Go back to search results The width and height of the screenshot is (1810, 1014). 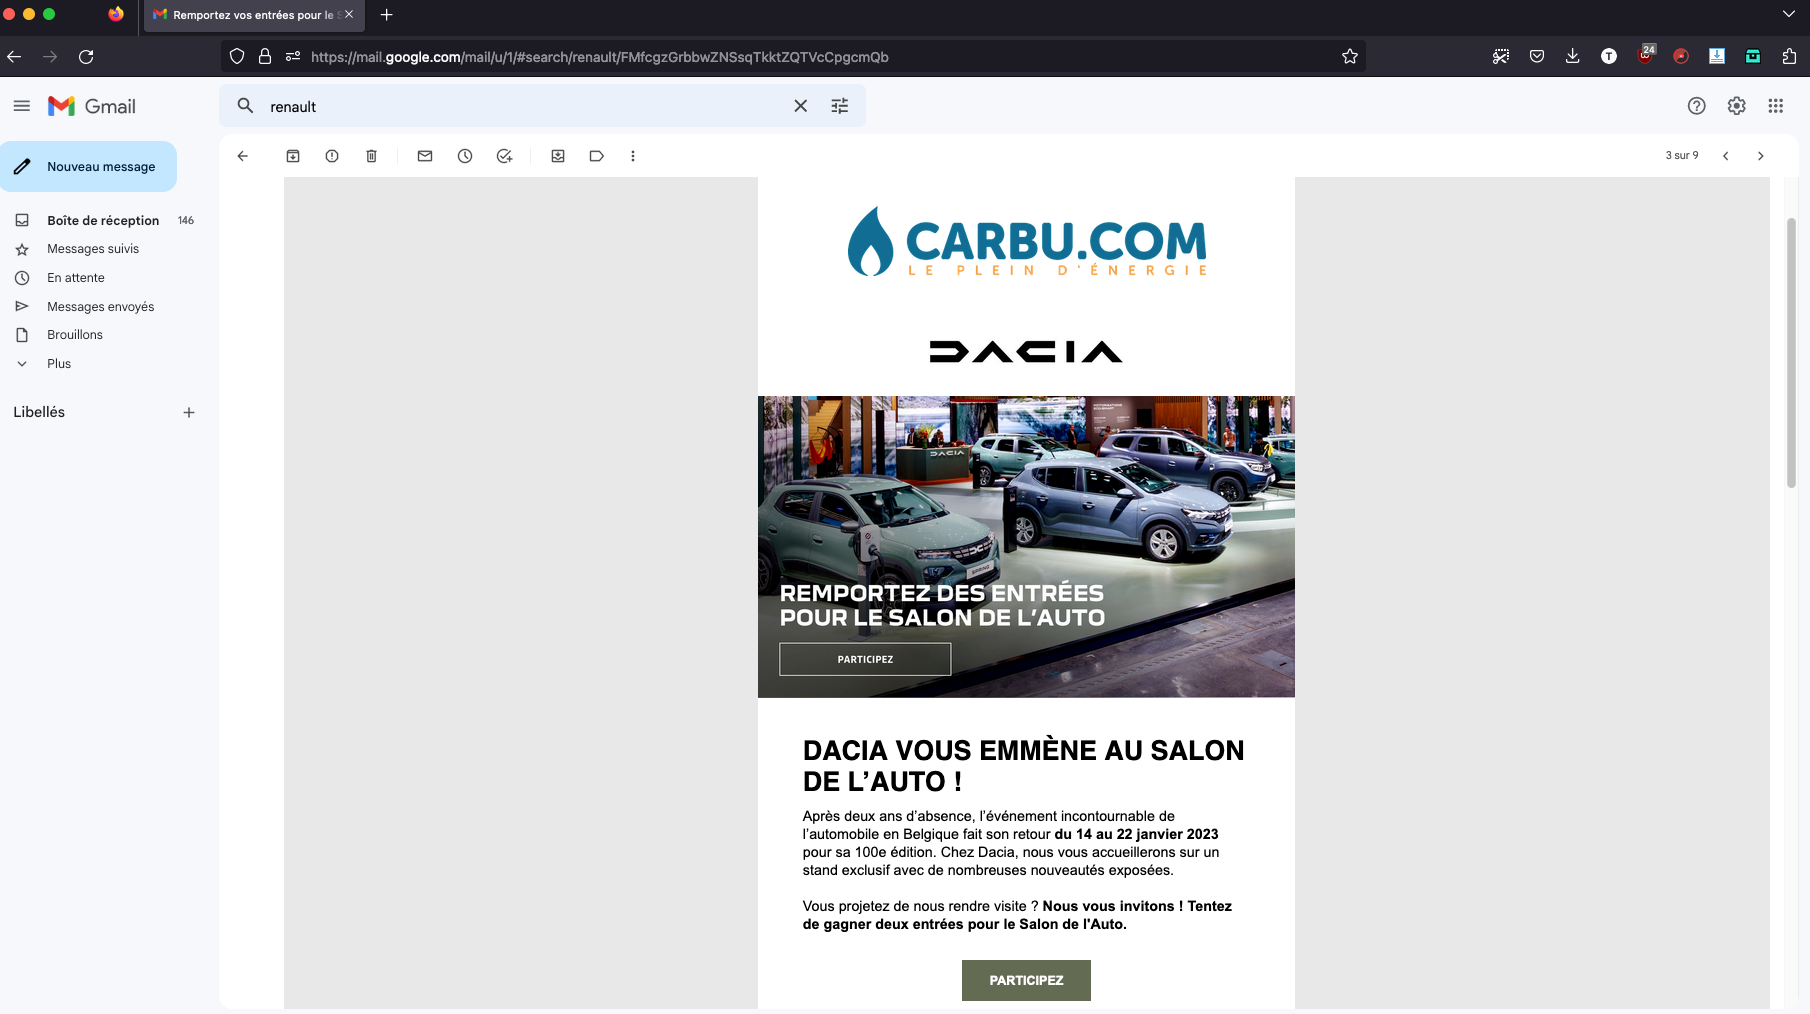pyautogui.click(x=243, y=156)
